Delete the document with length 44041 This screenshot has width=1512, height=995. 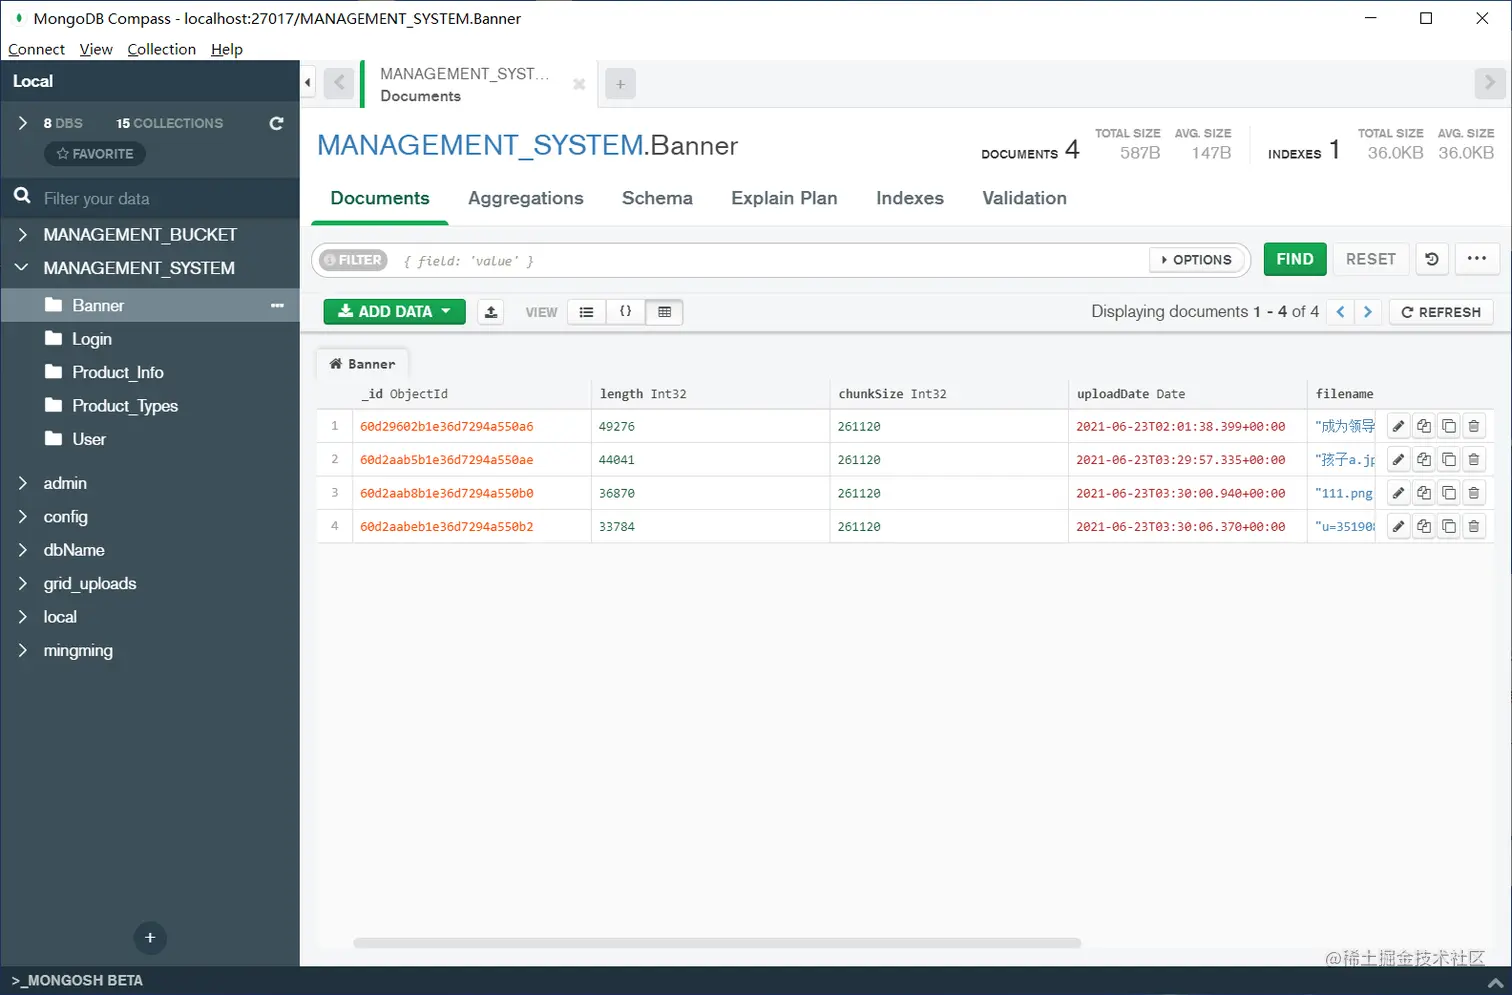[x=1474, y=460]
